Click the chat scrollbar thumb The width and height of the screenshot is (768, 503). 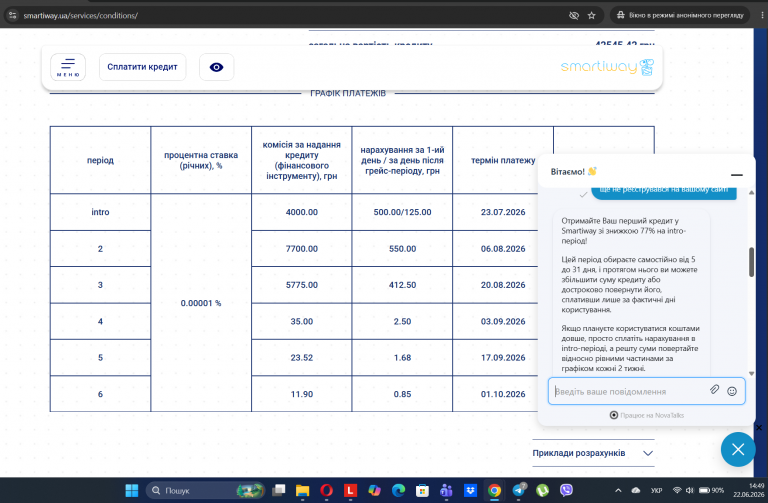click(751, 262)
